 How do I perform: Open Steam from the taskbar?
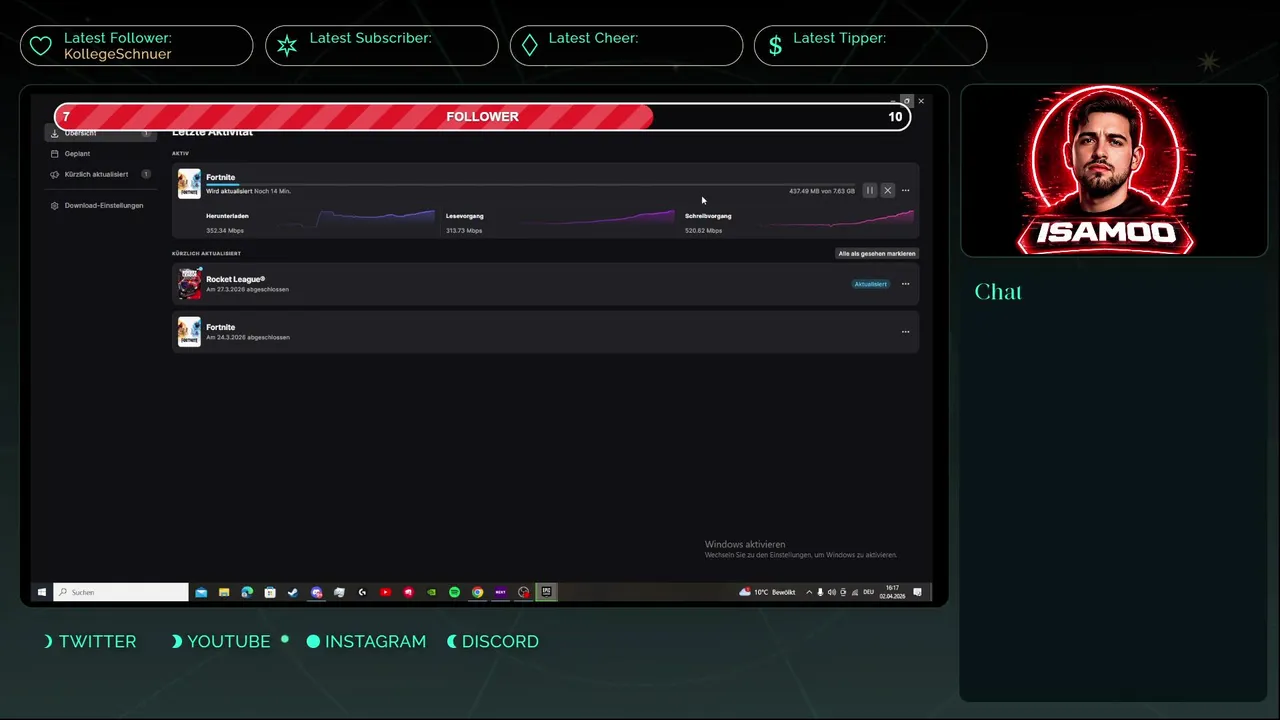click(x=293, y=592)
